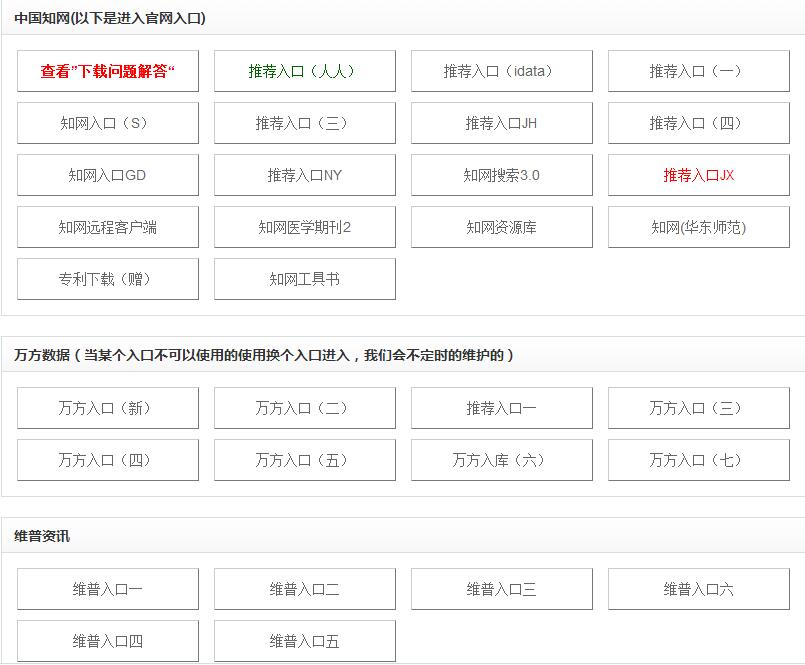Open 知网入口（S）
Image resolution: width=805 pixels, height=665 pixels.
(x=108, y=123)
